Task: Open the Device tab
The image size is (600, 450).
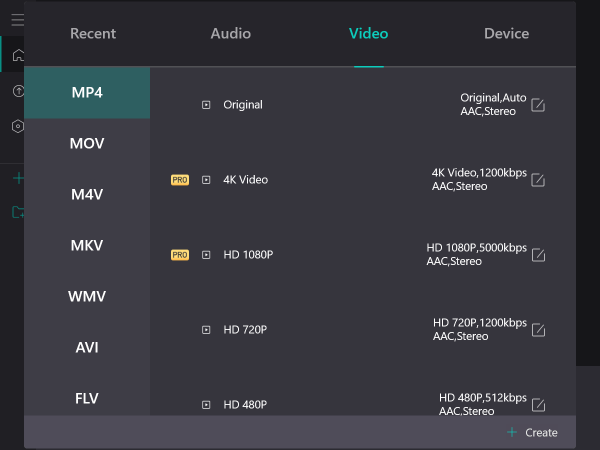Action: [506, 34]
